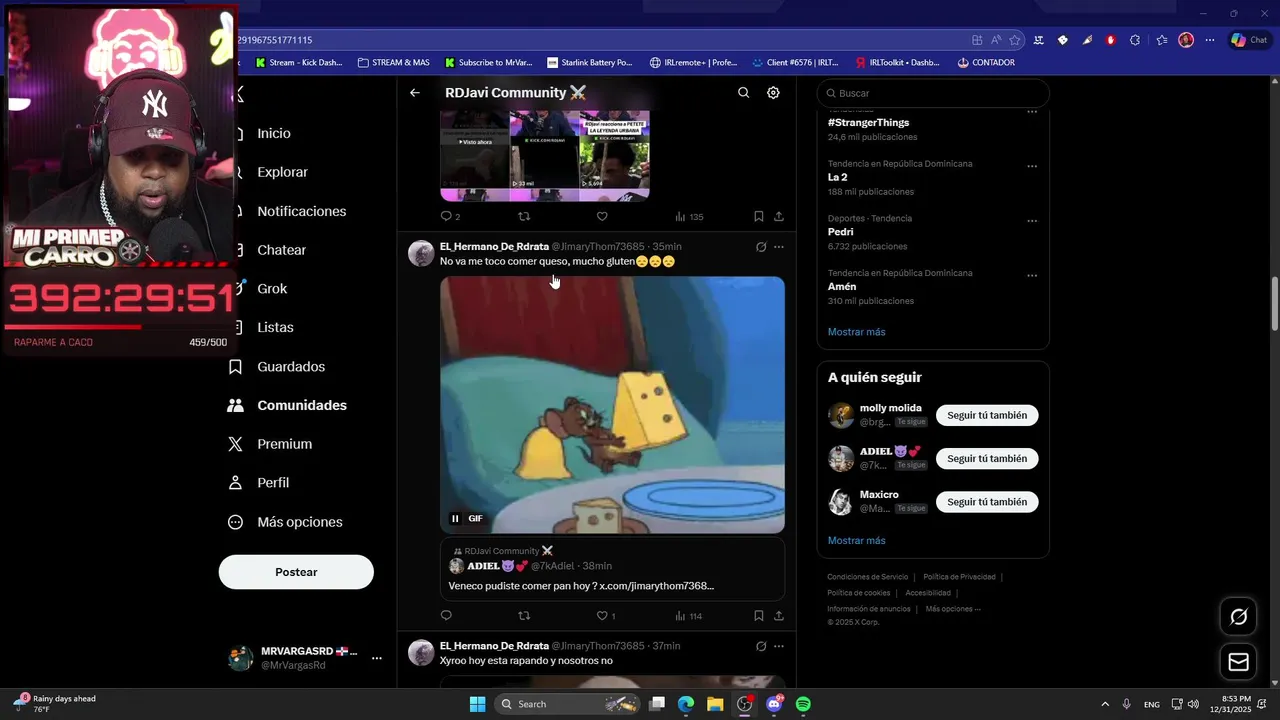
Task: Open the floating messages envelope button
Action: click(1238, 662)
